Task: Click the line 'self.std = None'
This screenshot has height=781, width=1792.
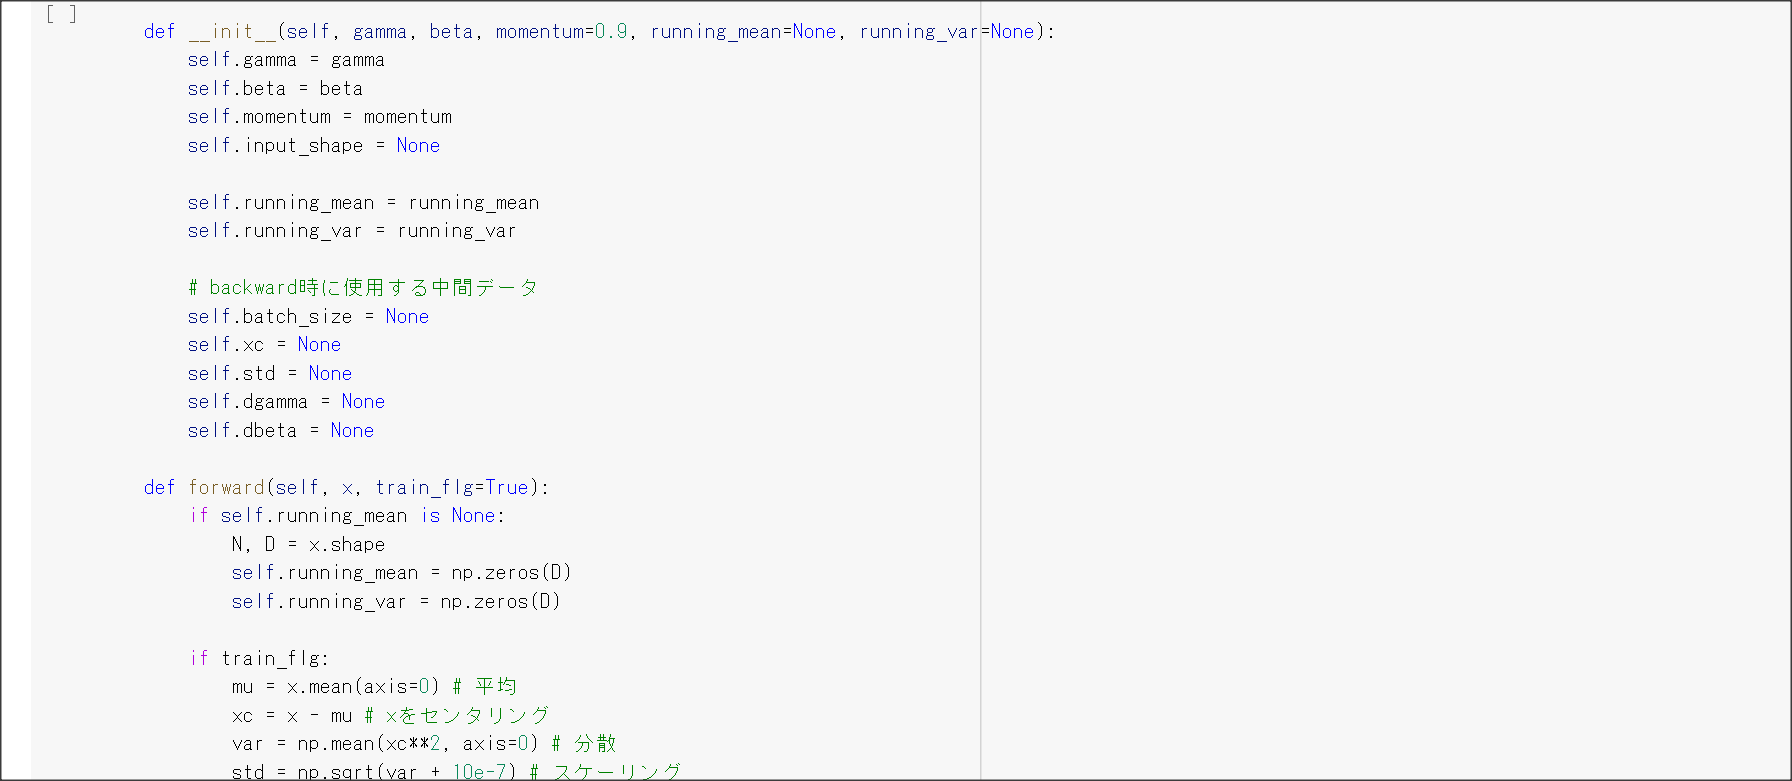Action: click(270, 374)
